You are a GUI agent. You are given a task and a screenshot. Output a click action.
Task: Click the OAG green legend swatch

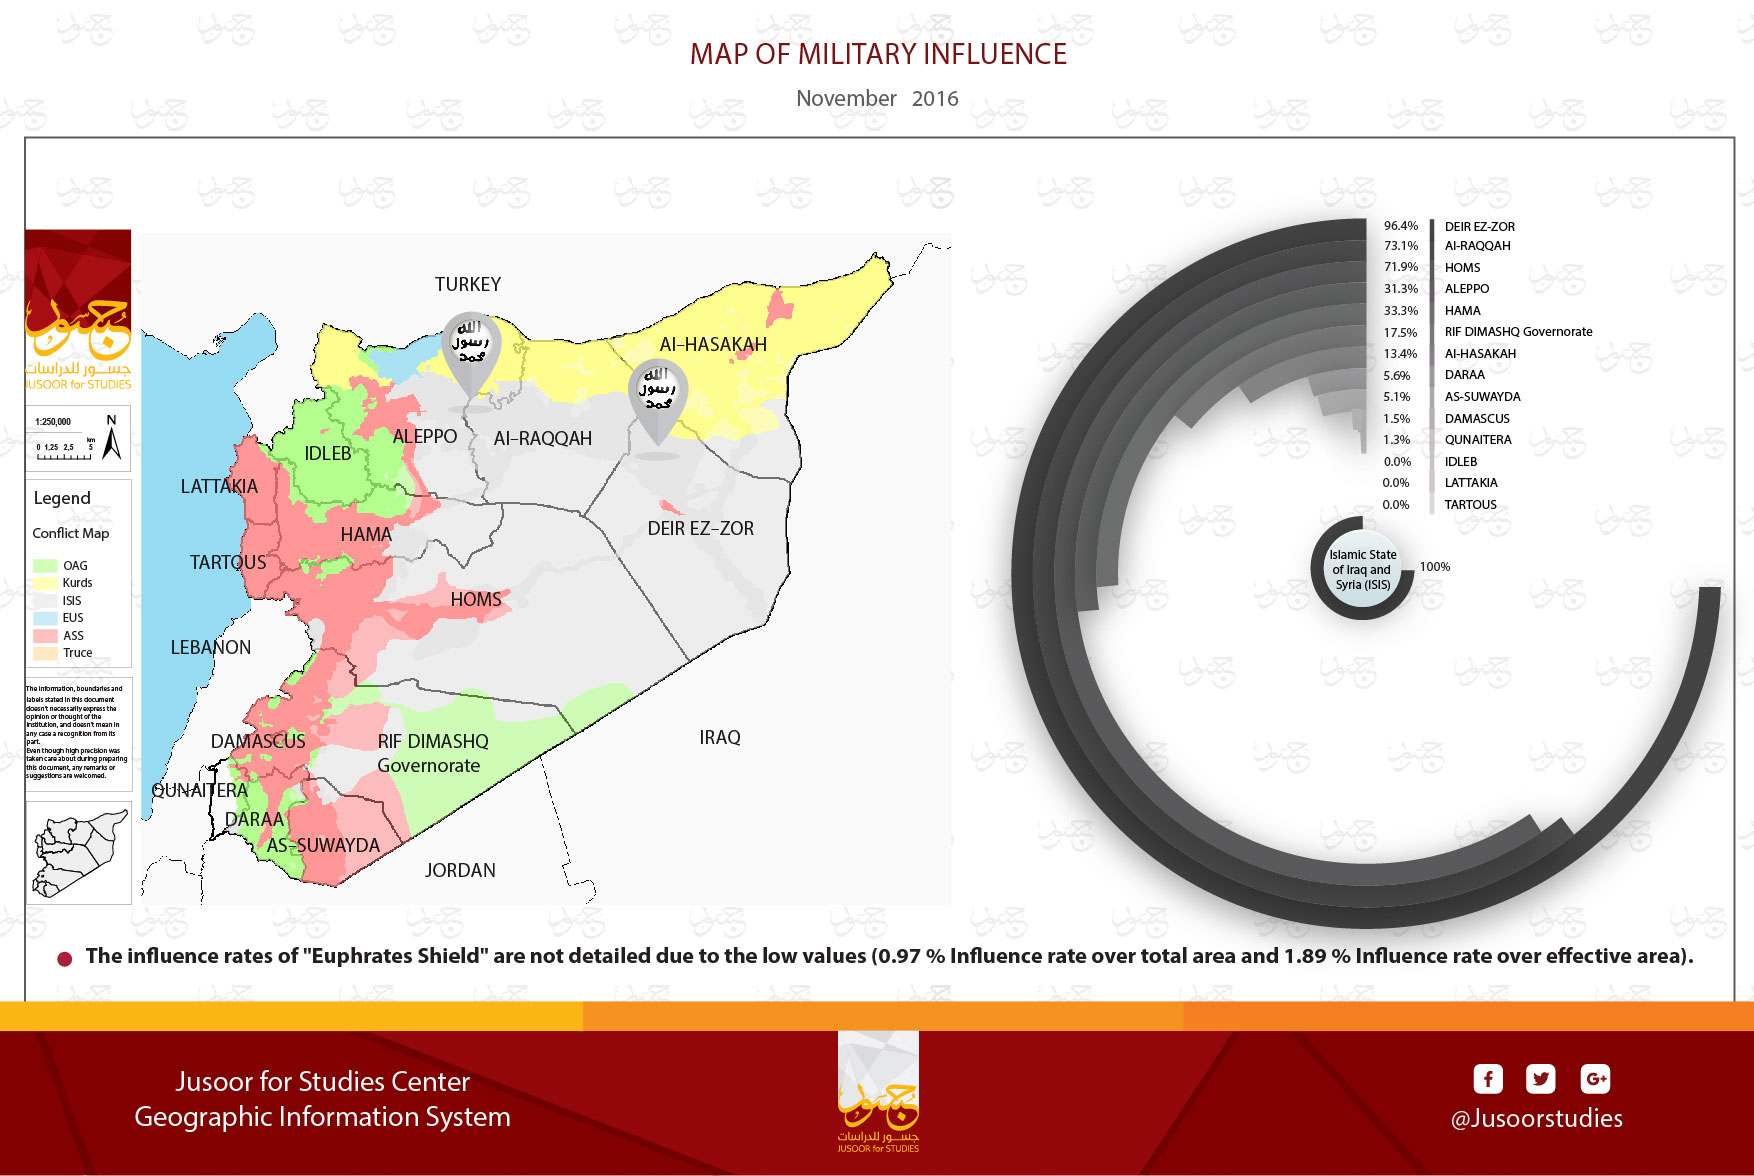click(x=46, y=566)
